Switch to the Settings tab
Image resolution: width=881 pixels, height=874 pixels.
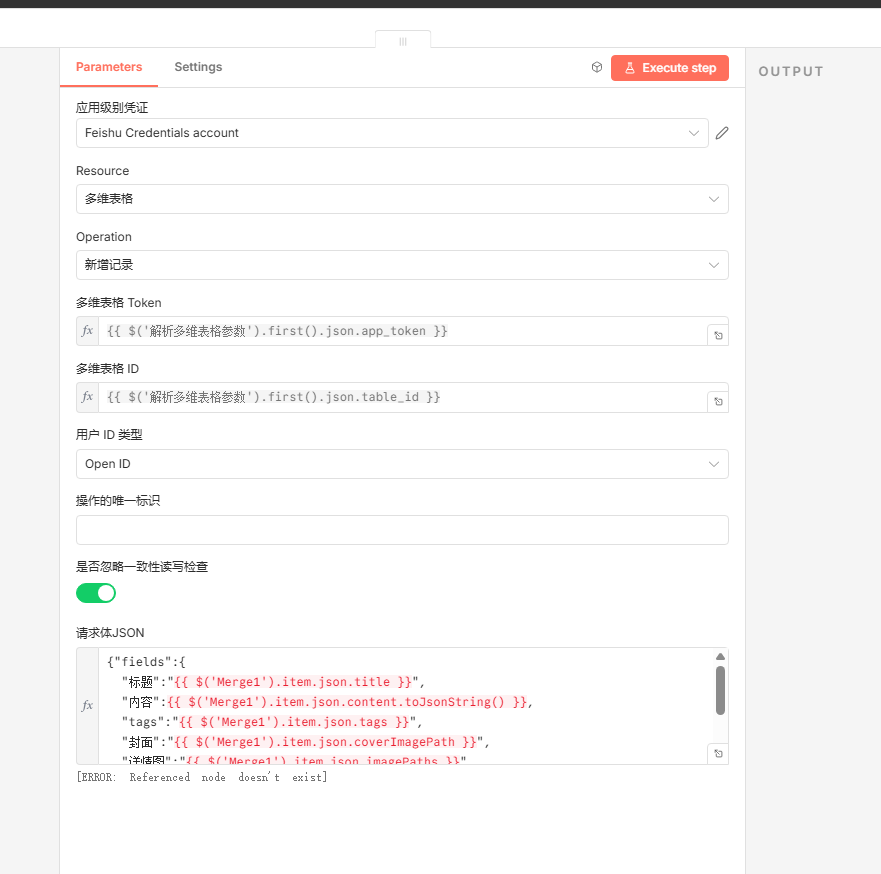[x=198, y=67]
